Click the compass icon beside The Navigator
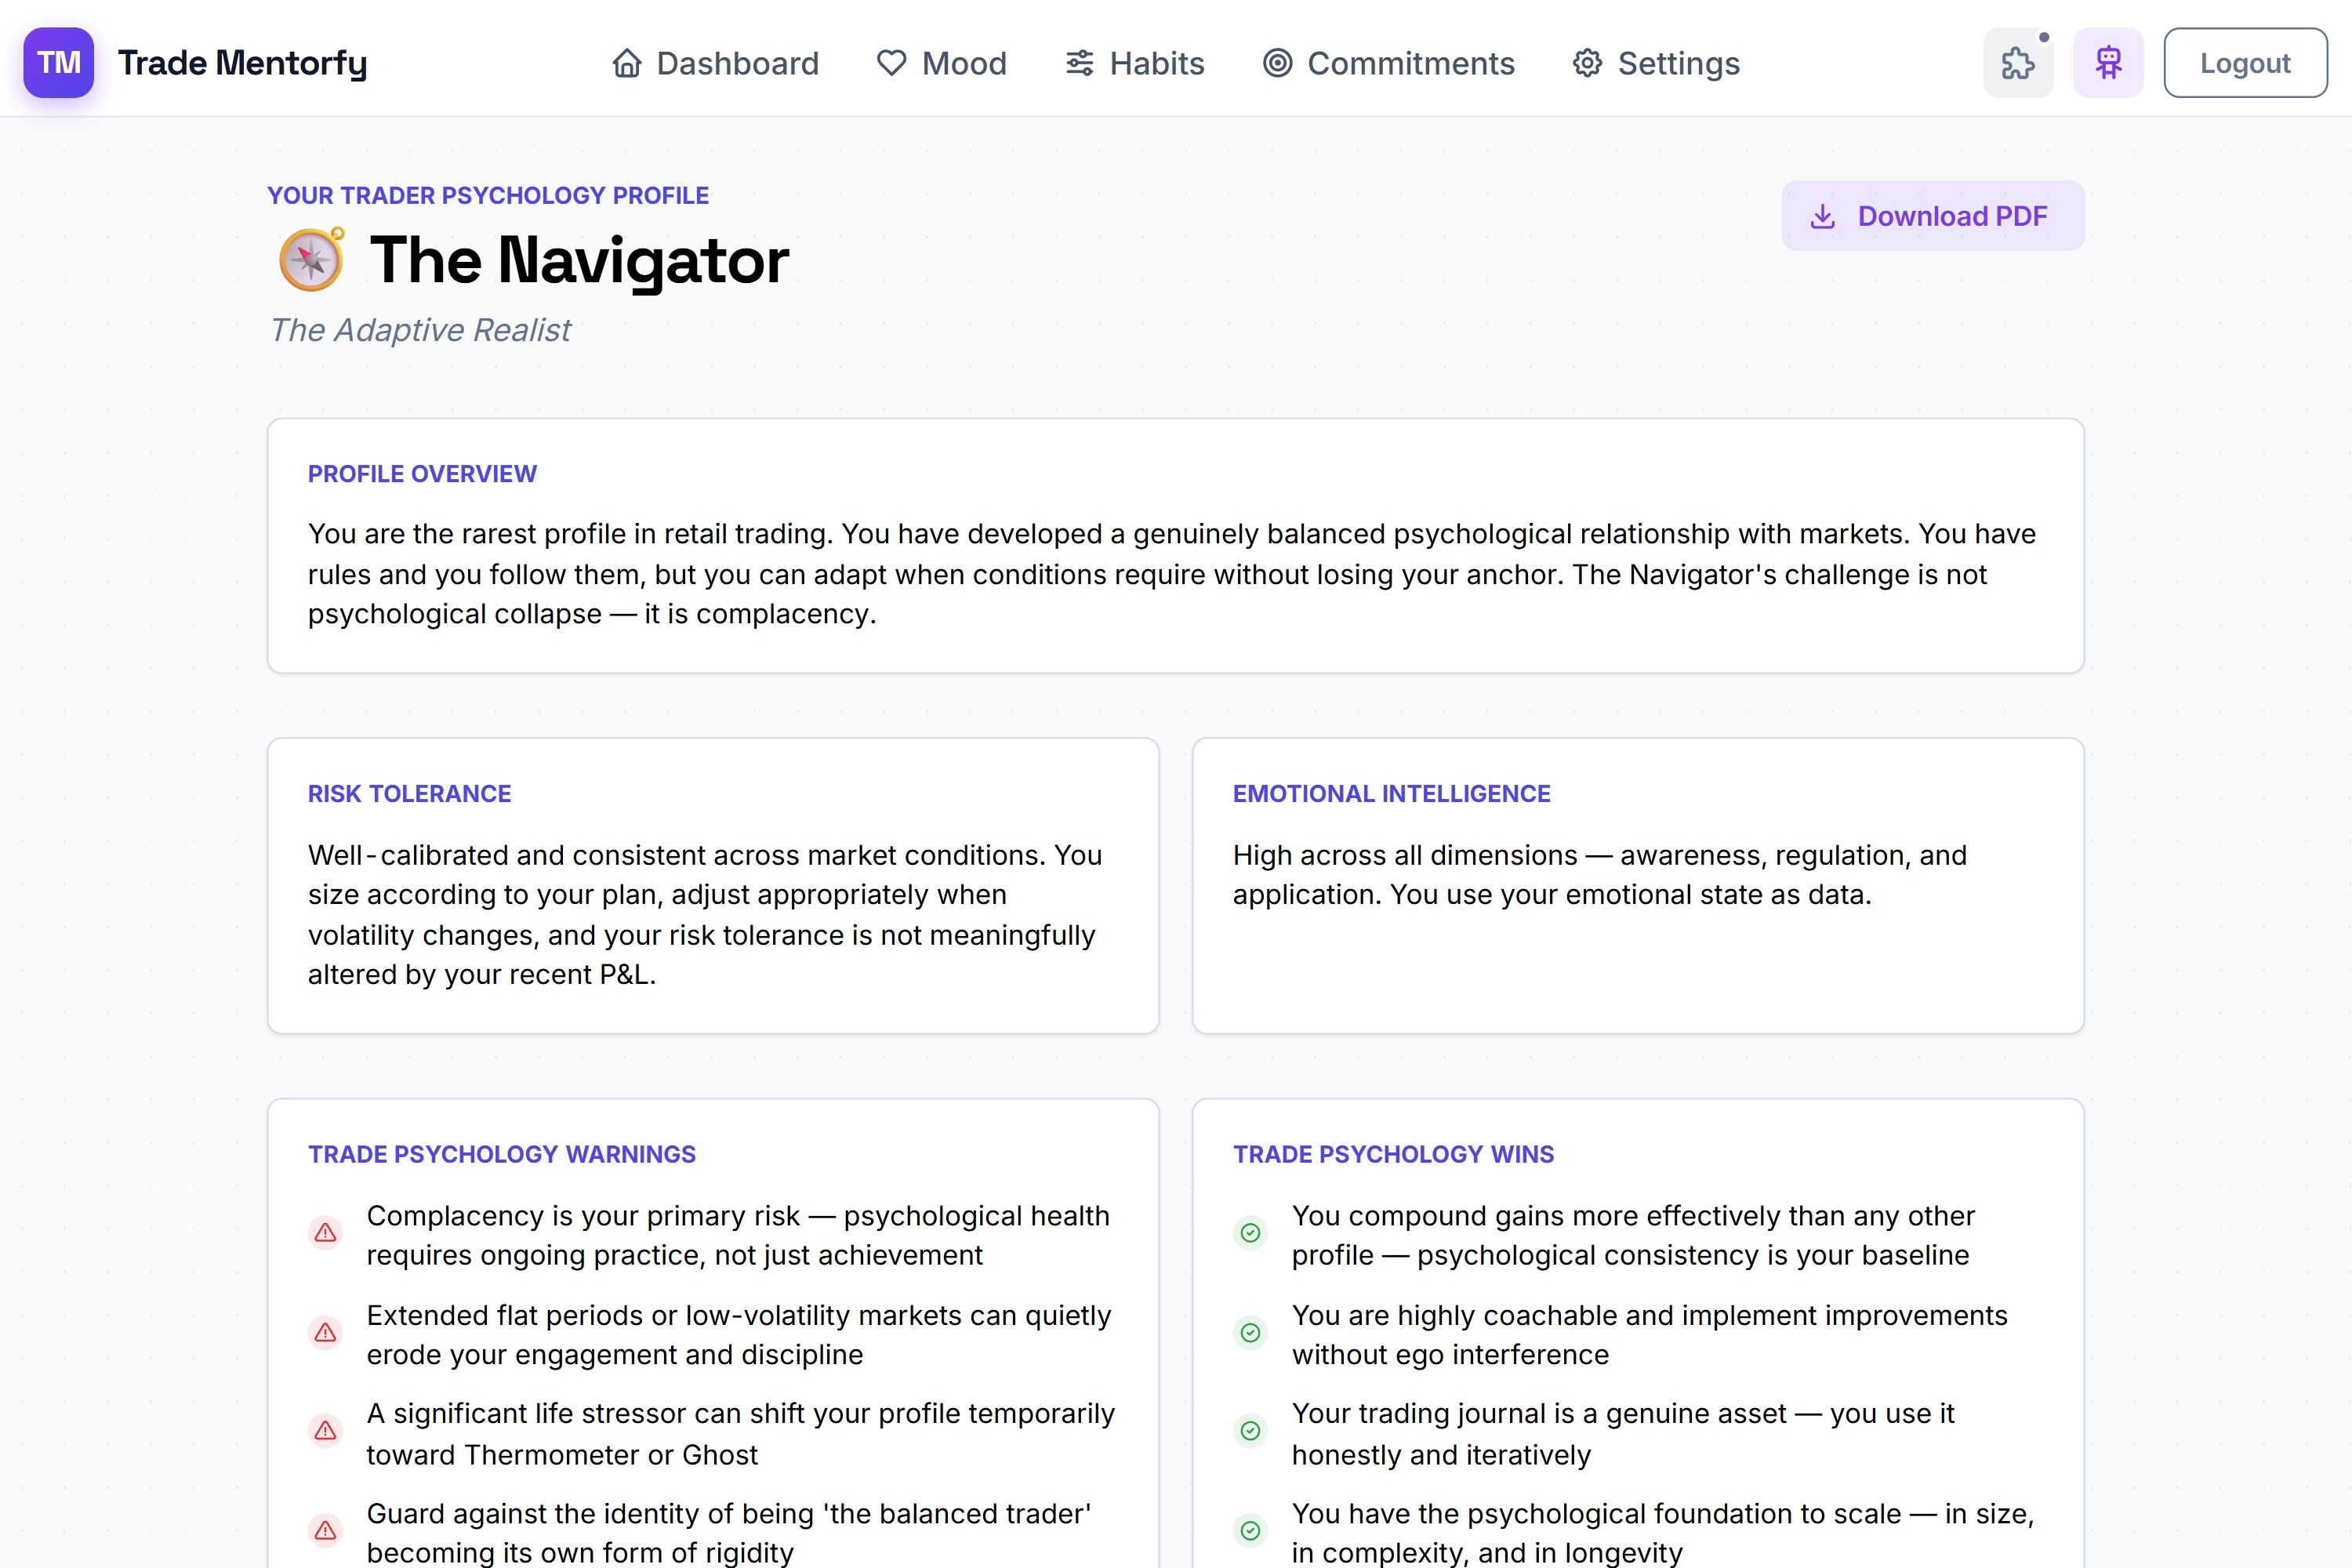 coord(312,259)
